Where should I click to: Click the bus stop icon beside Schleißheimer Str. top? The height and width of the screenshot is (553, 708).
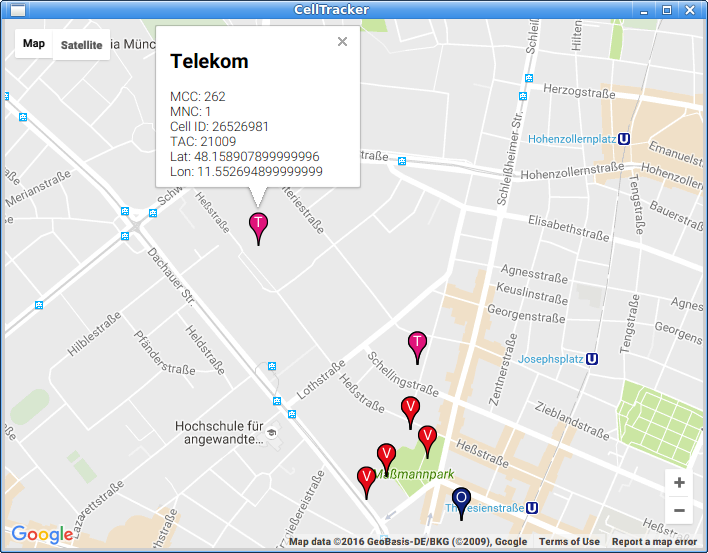pos(523,96)
